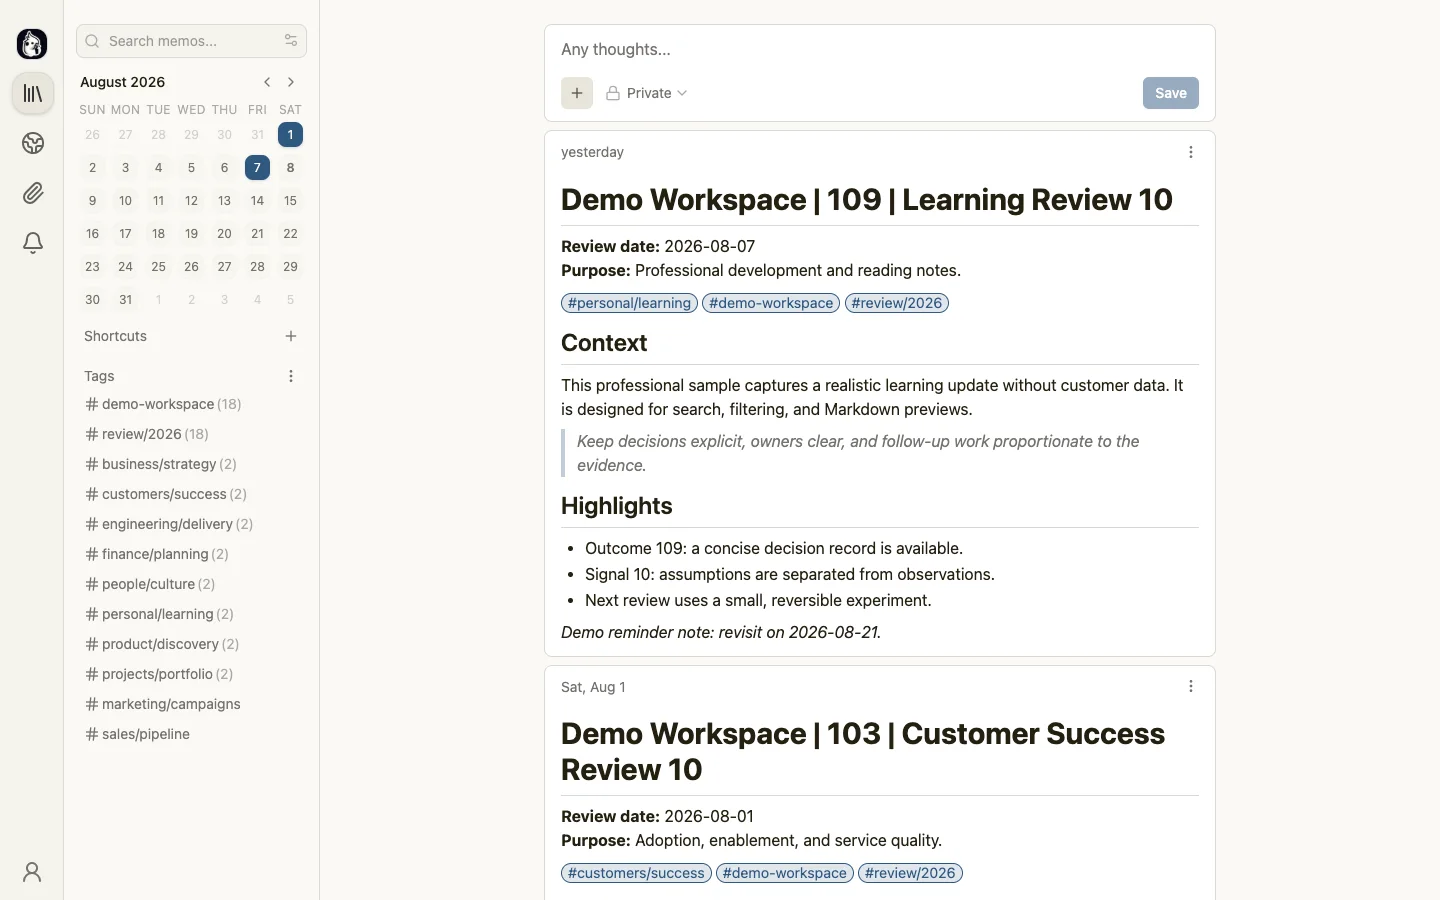Viewport: 1440px width, 900px height.
Task: Focus the Search memos field
Action: [191, 41]
